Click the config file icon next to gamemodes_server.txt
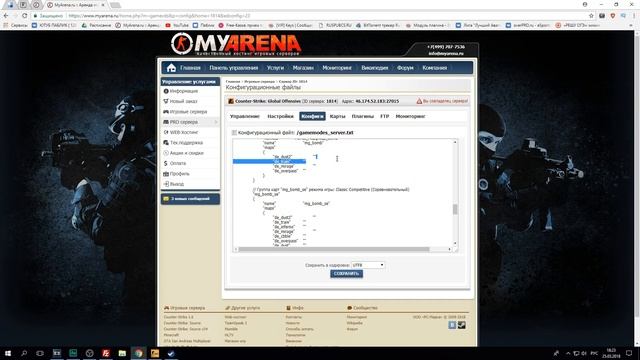 coord(234,133)
